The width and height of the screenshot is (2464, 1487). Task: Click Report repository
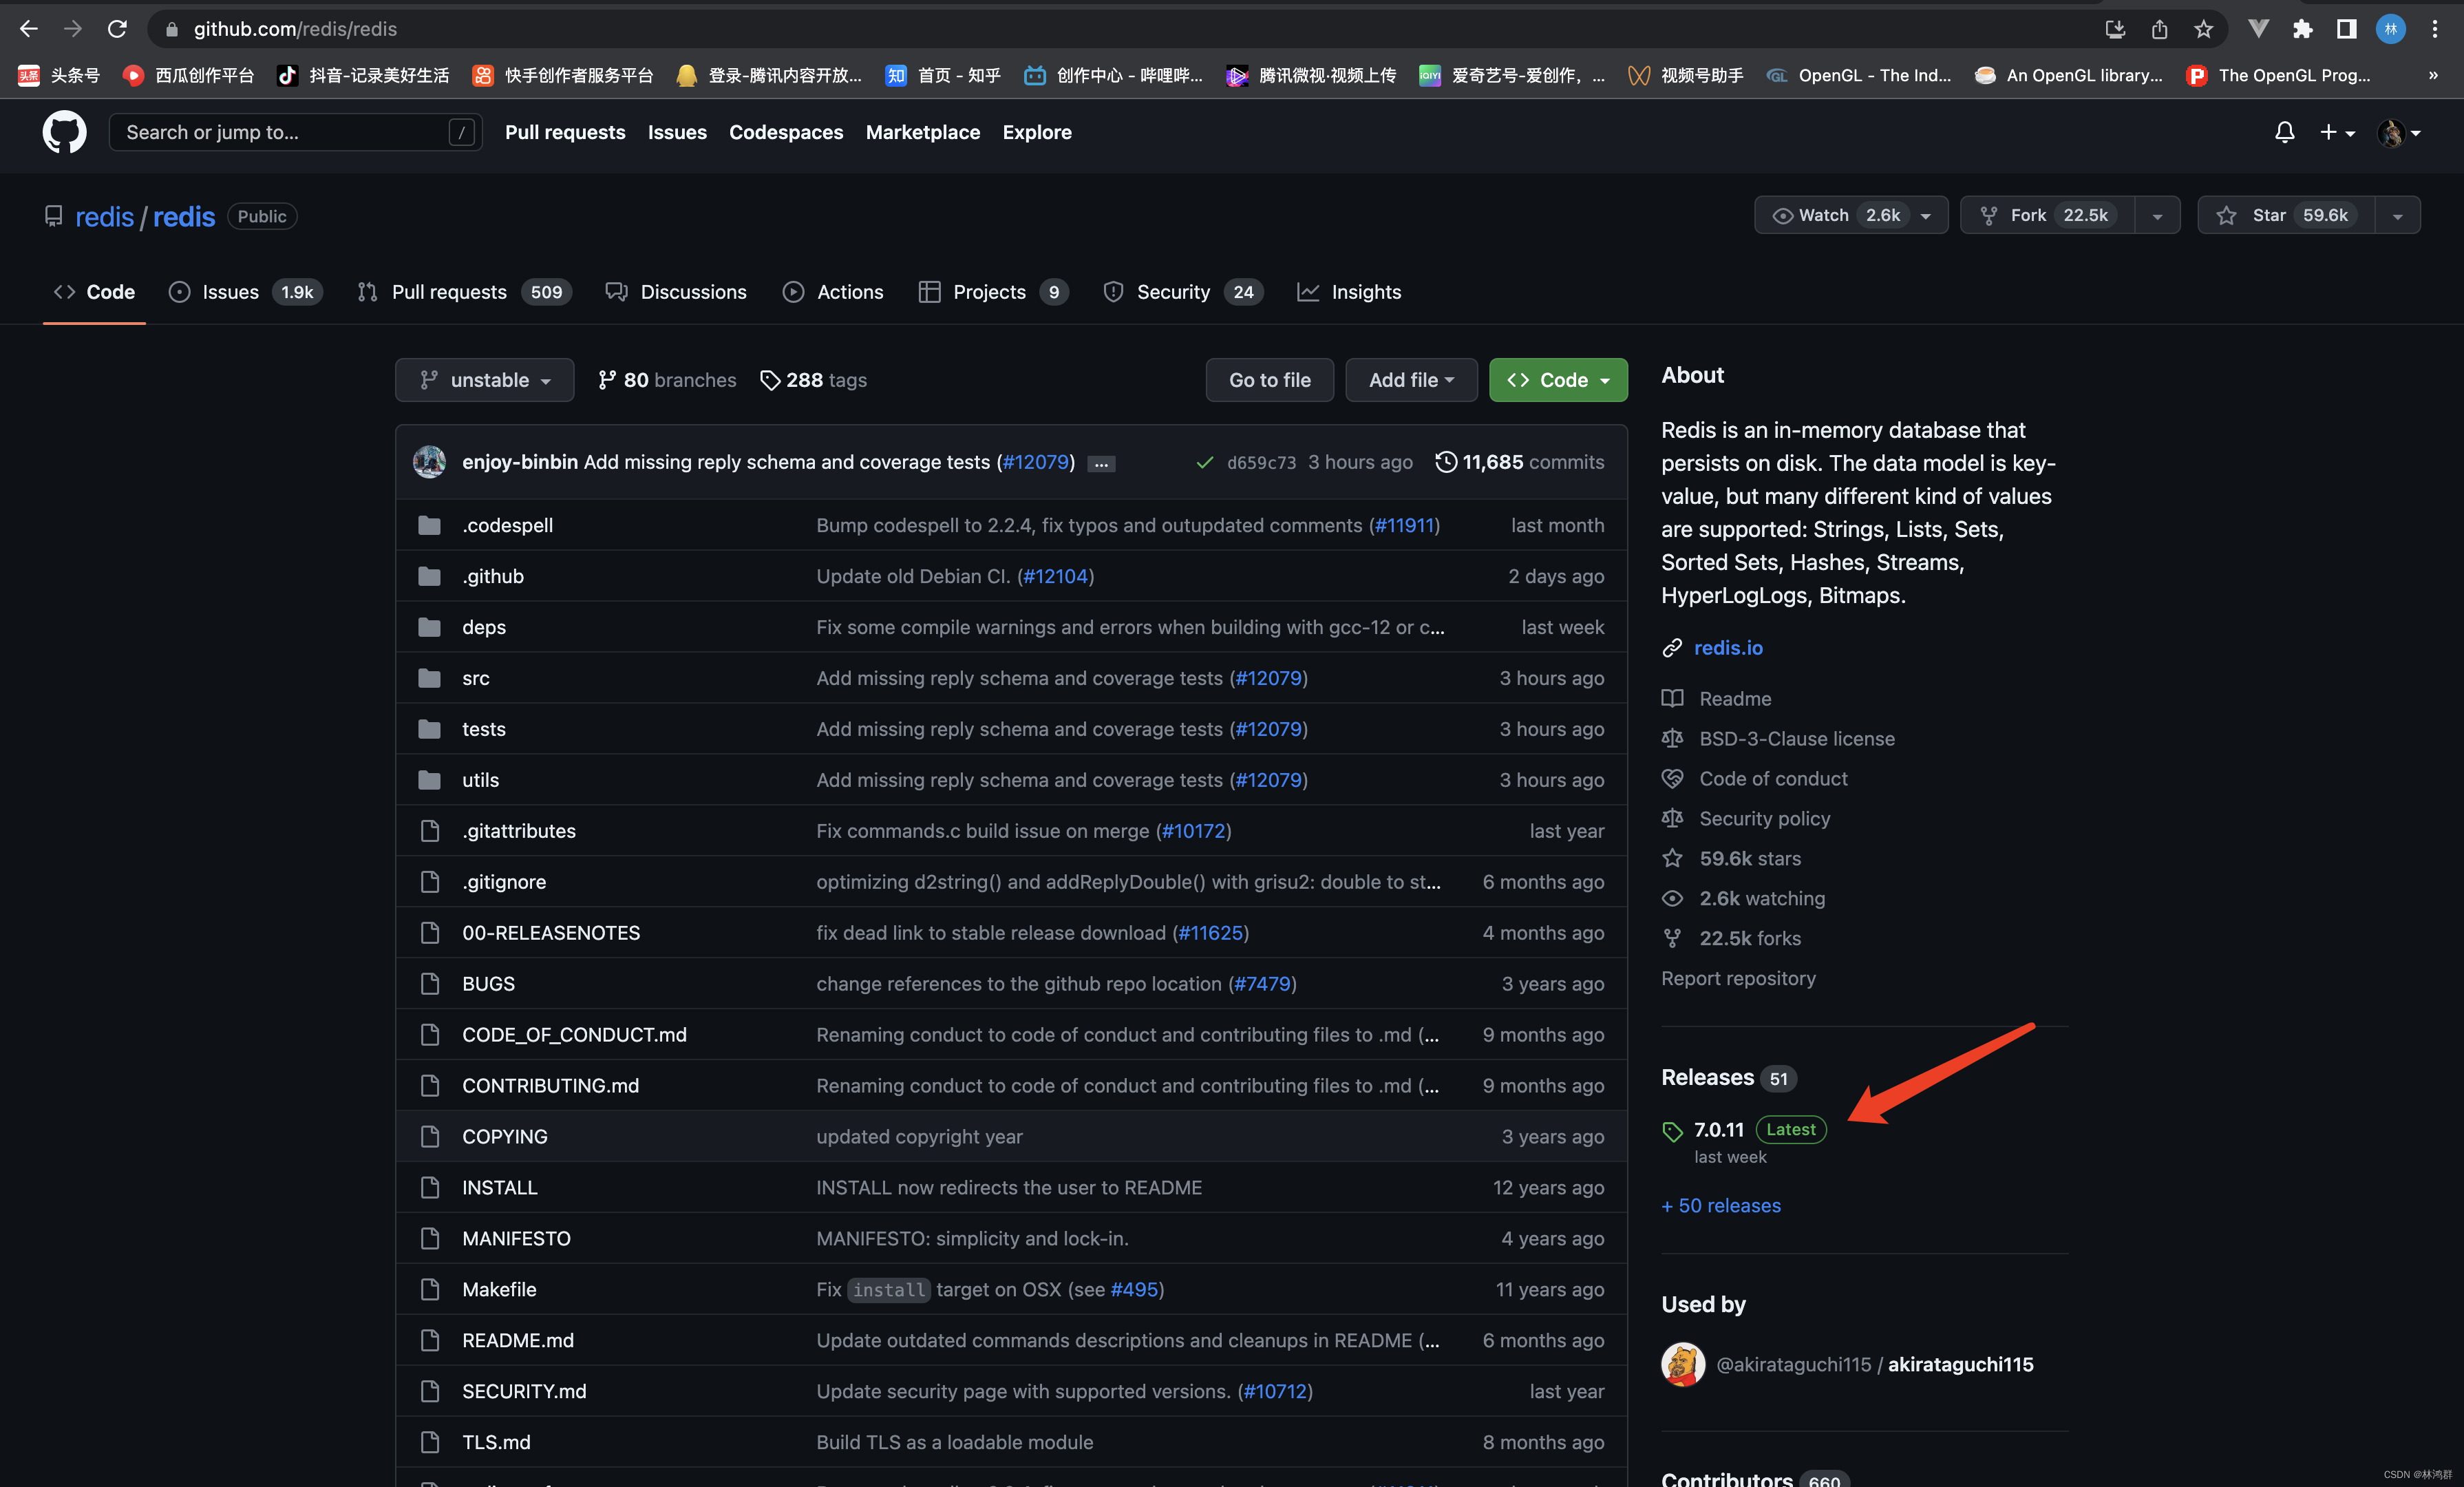1738,978
